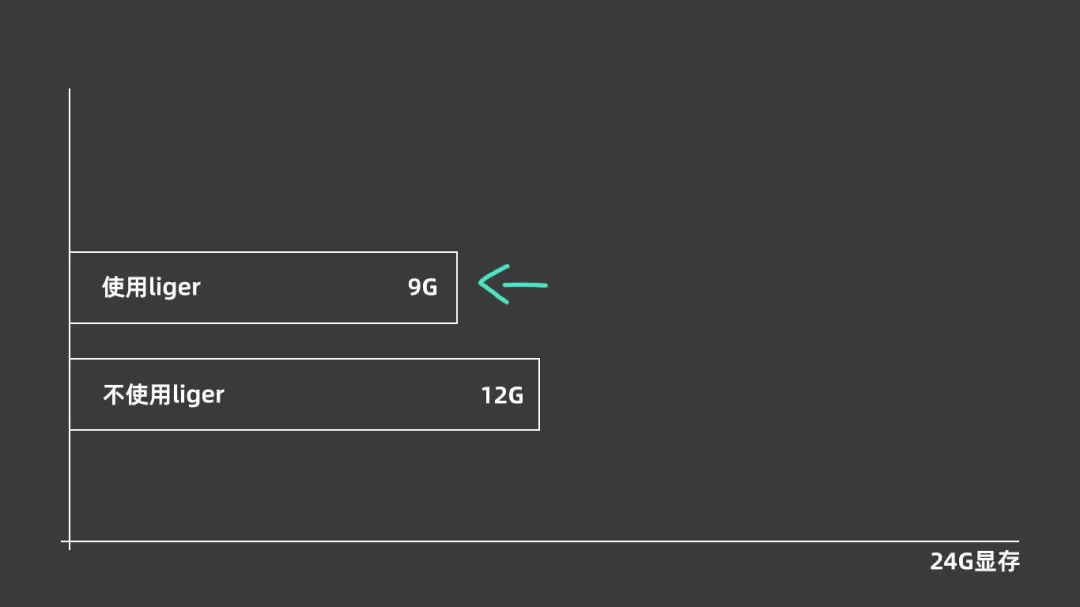The image size is (1080, 607).
Task: Click midpoint of the horizontal axis line
Action: 543,541
